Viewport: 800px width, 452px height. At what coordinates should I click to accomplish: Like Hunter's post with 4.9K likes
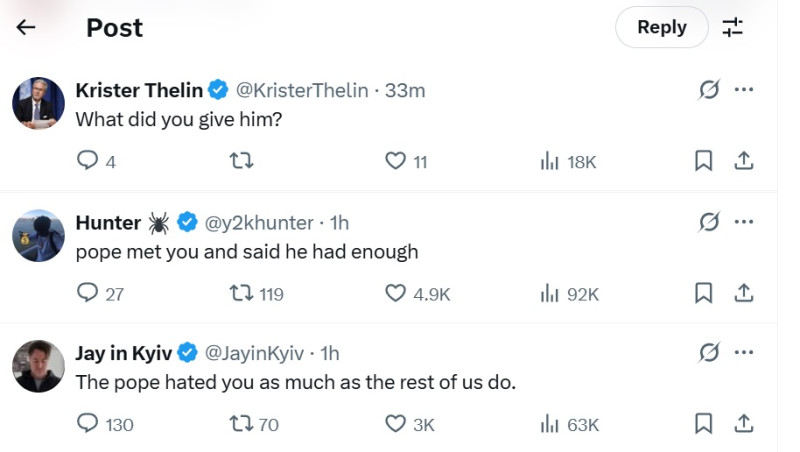(396, 293)
